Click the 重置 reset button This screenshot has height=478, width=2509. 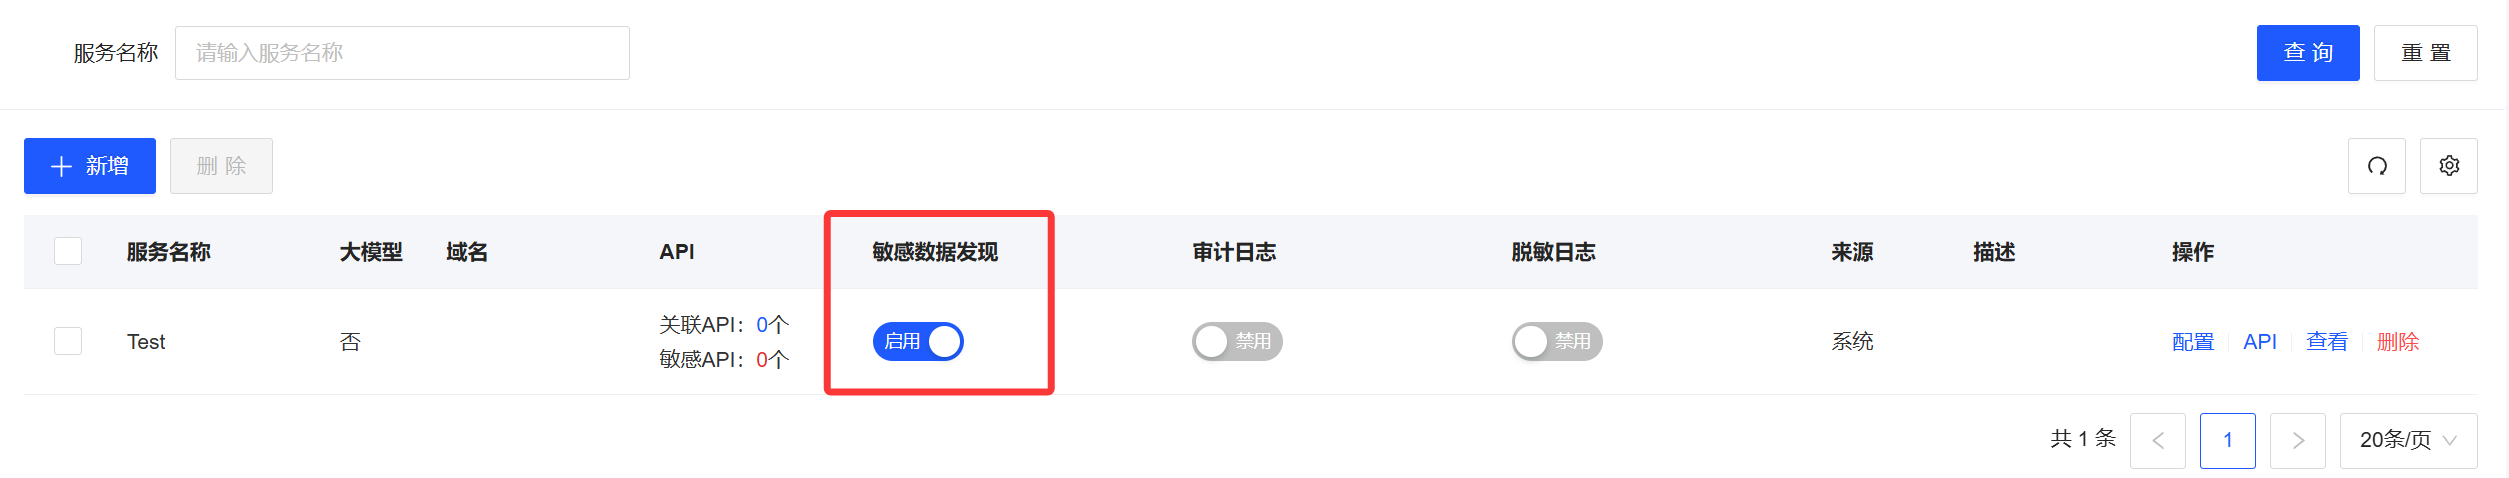click(2425, 53)
